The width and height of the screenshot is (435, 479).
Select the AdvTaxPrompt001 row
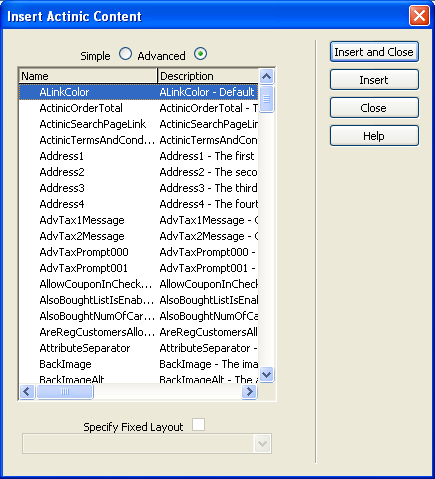click(x=139, y=268)
